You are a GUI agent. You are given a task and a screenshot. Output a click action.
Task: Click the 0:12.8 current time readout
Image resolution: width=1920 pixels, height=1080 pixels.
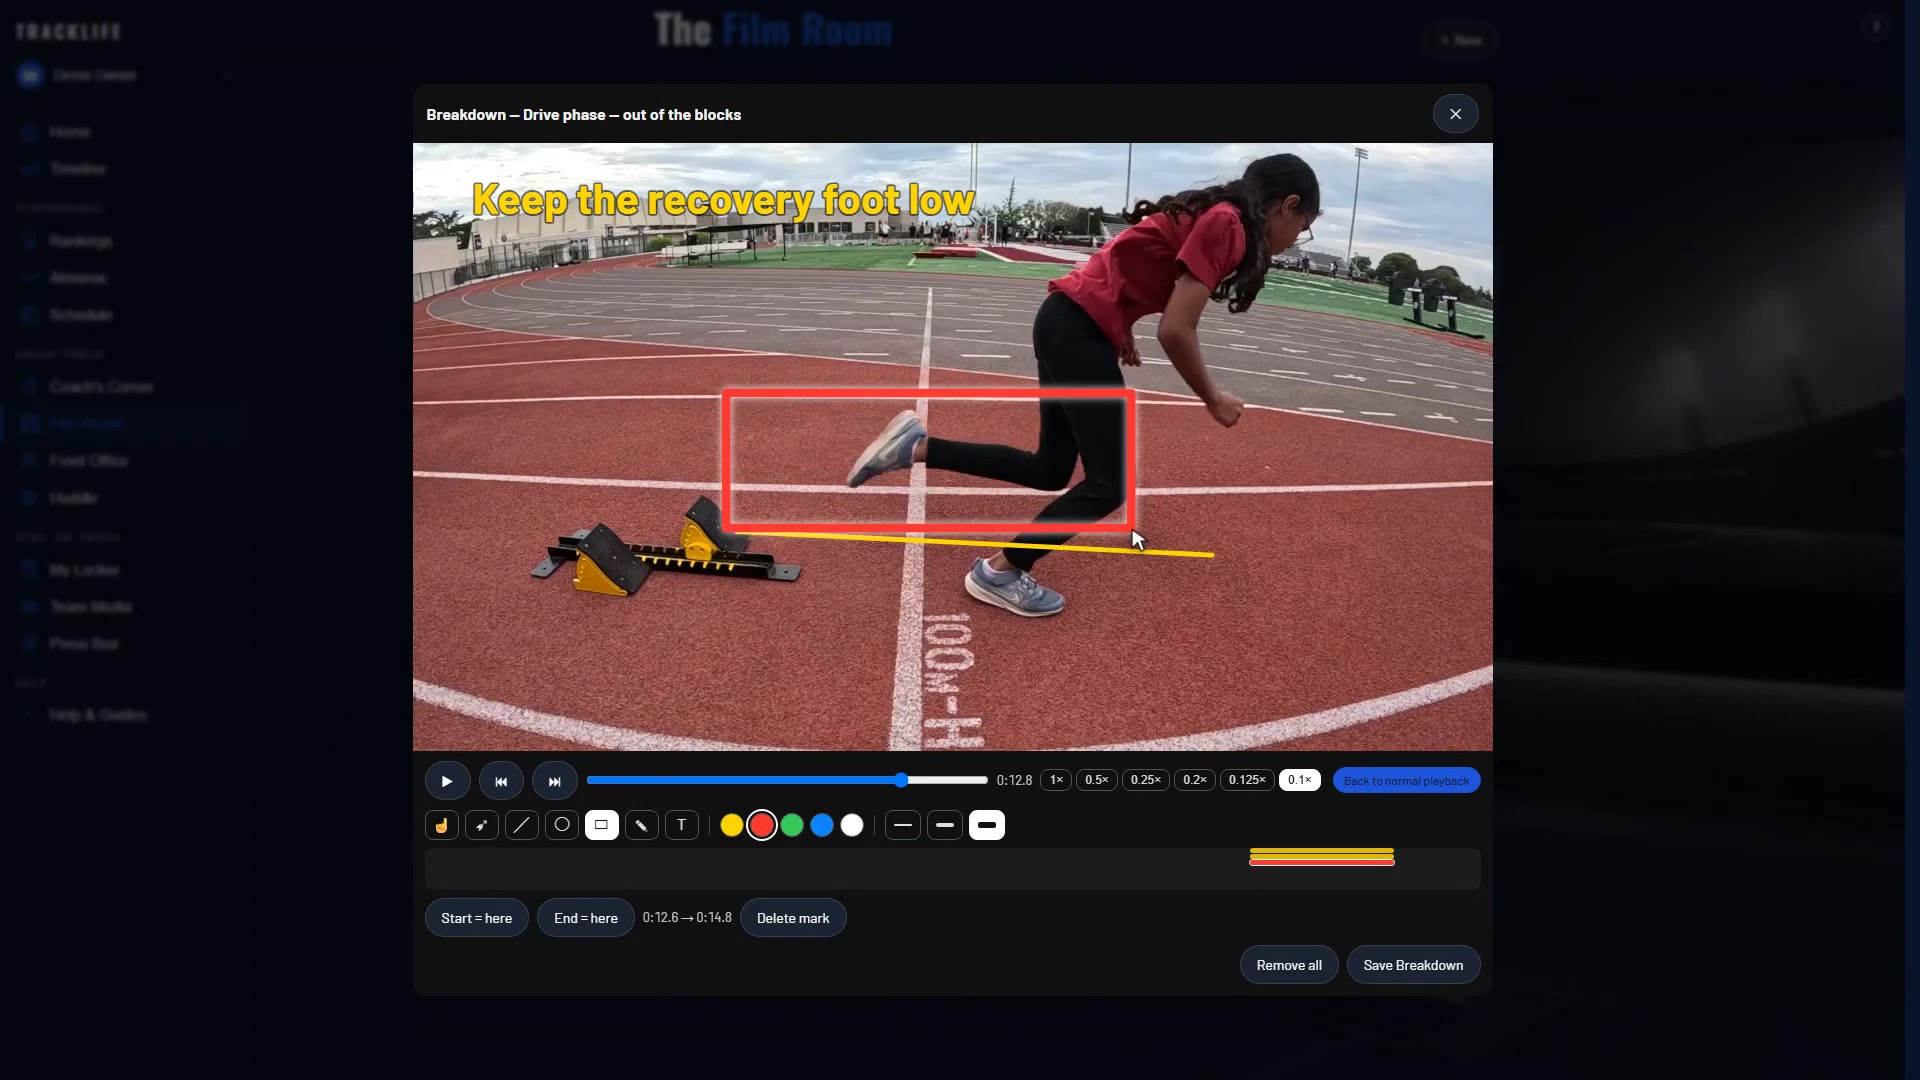1014,780
